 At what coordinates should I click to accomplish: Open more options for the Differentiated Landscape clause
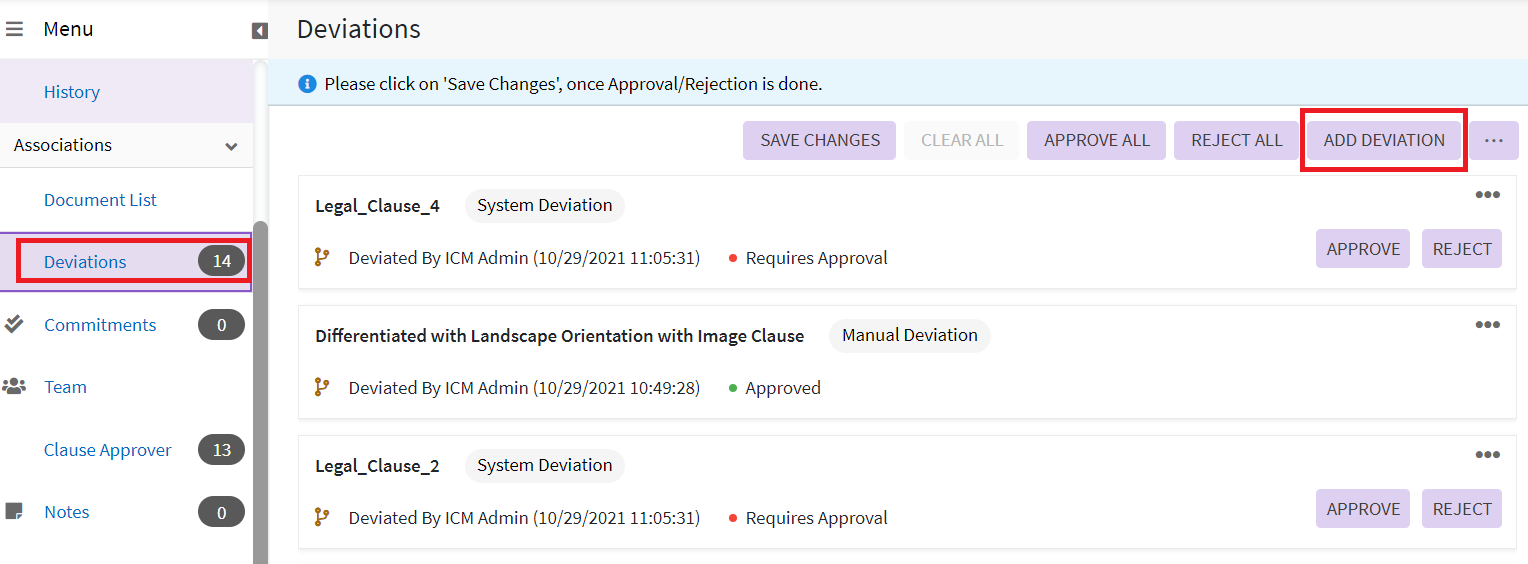click(x=1487, y=325)
